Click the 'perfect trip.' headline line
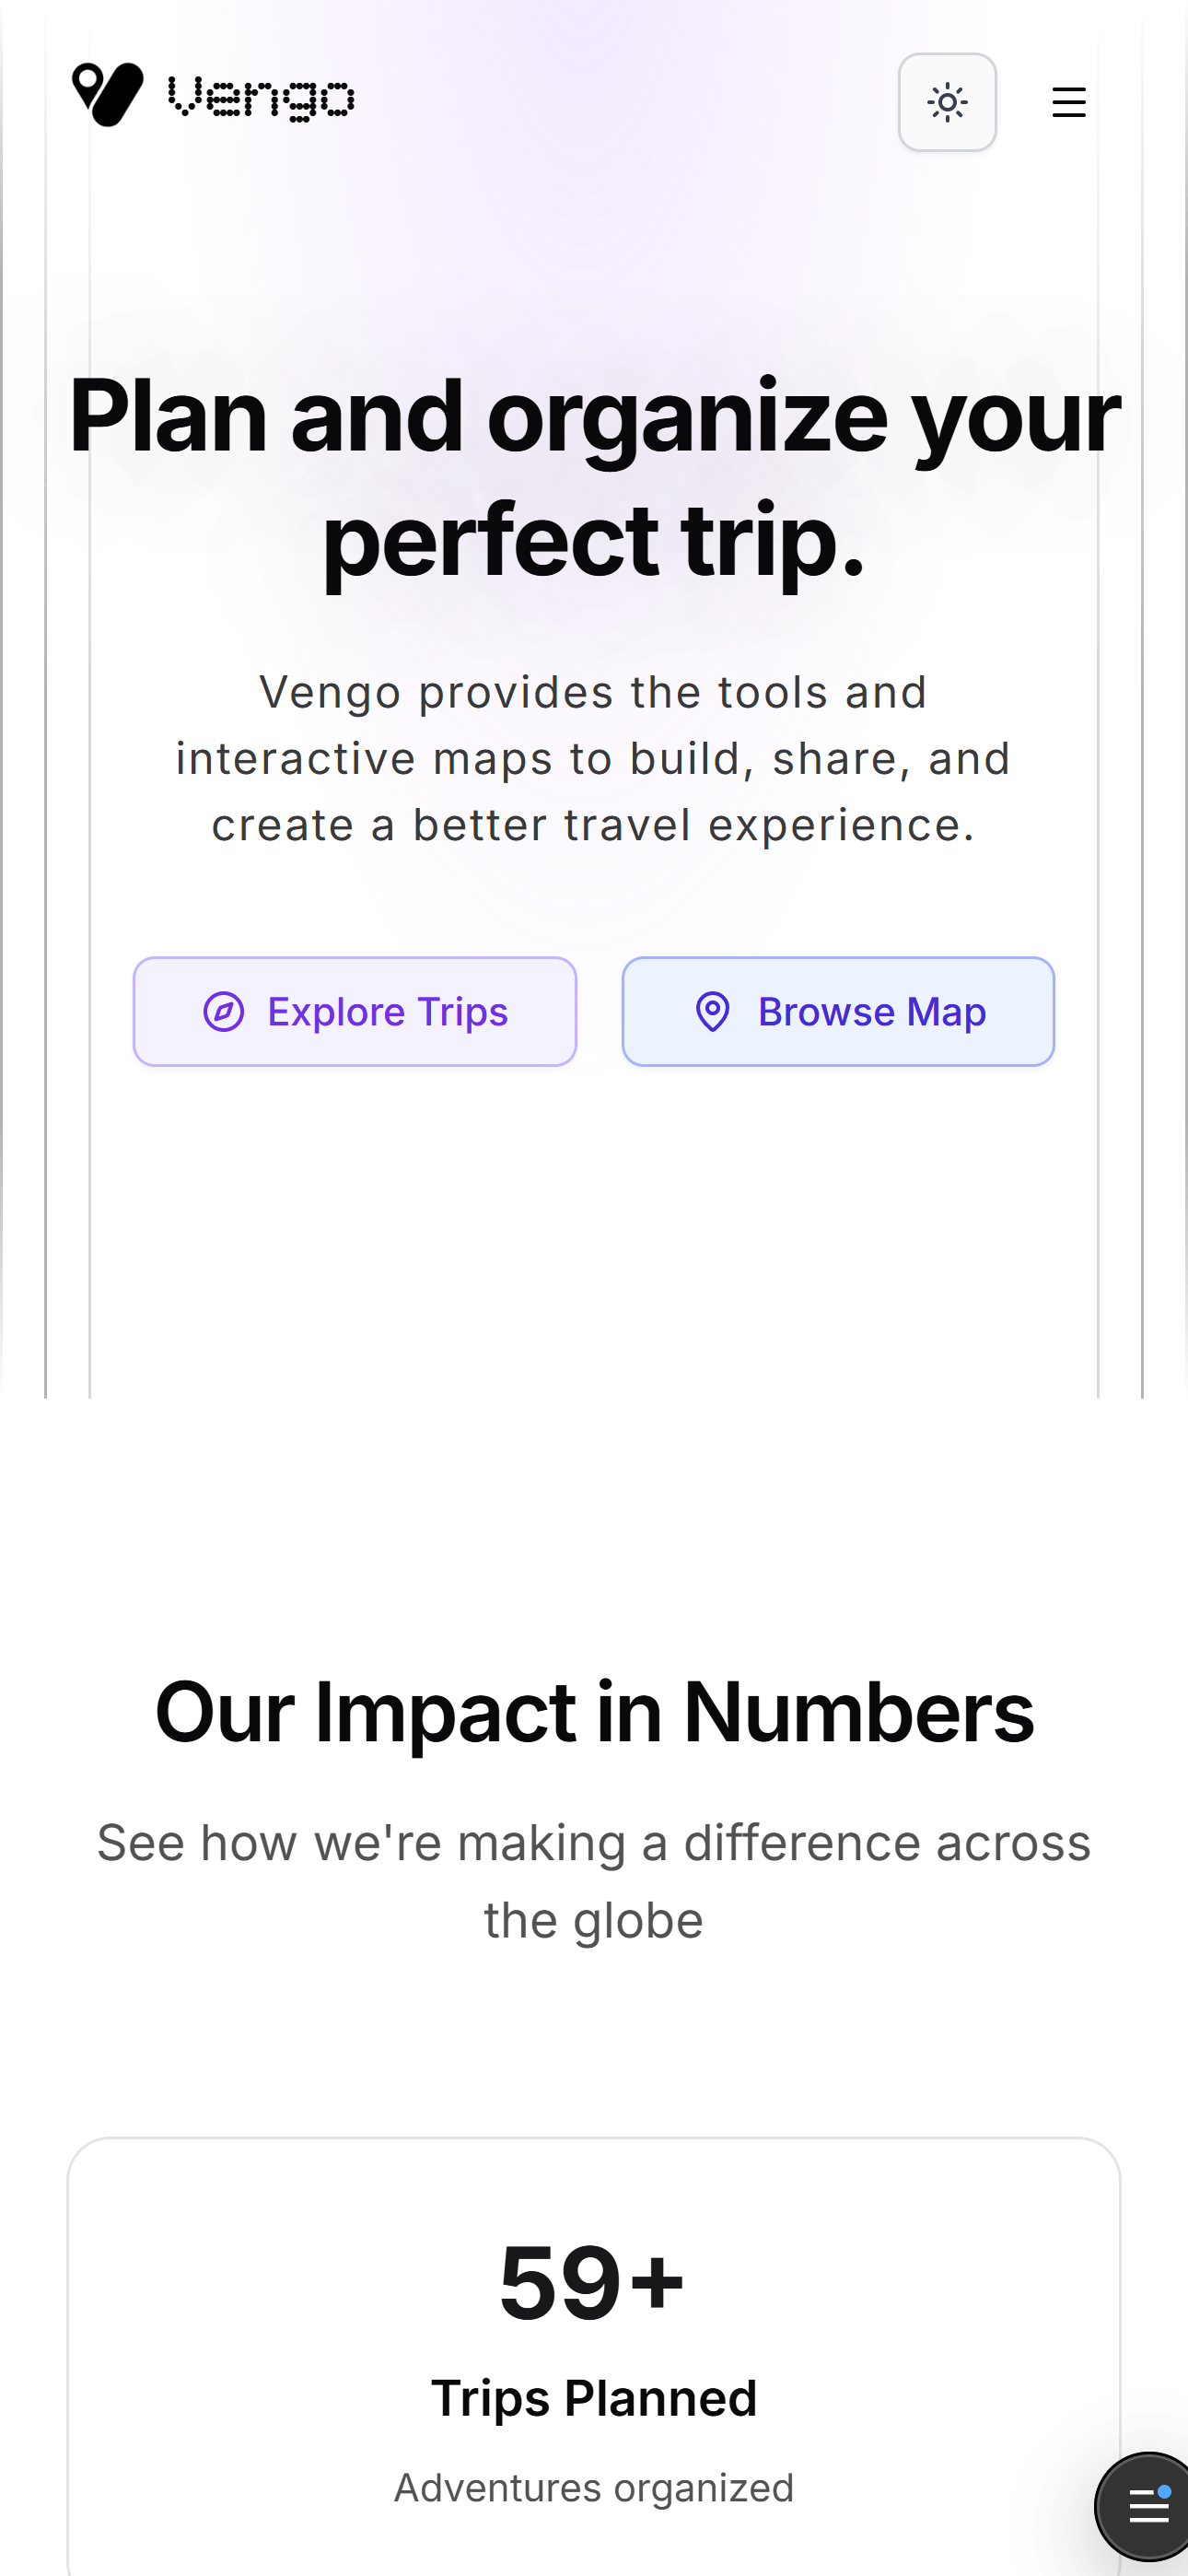The image size is (1188, 2576). click(594, 540)
